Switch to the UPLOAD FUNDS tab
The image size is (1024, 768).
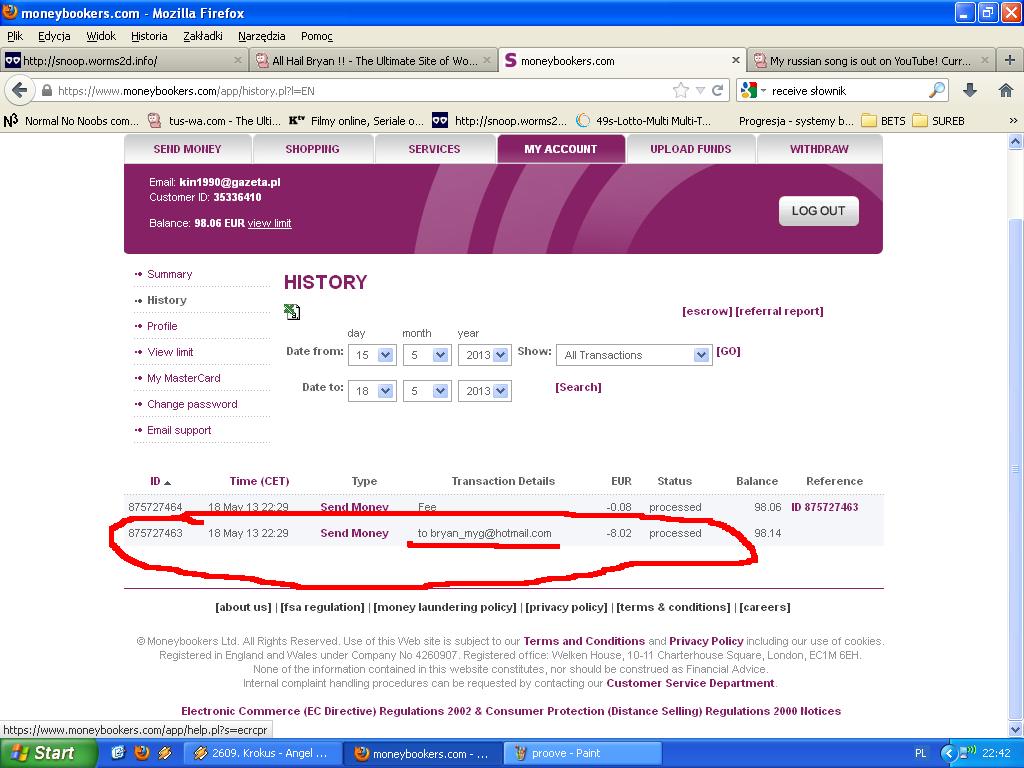pyautogui.click(x=691, y=149)
